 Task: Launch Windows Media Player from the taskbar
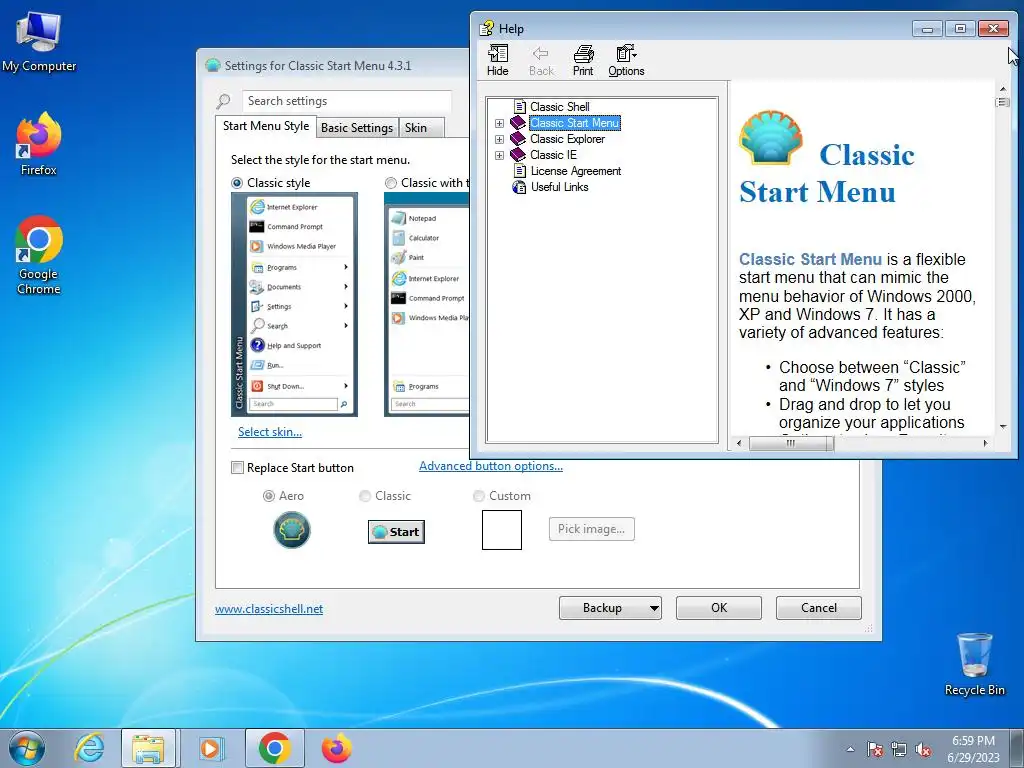(x=210, y=748)
